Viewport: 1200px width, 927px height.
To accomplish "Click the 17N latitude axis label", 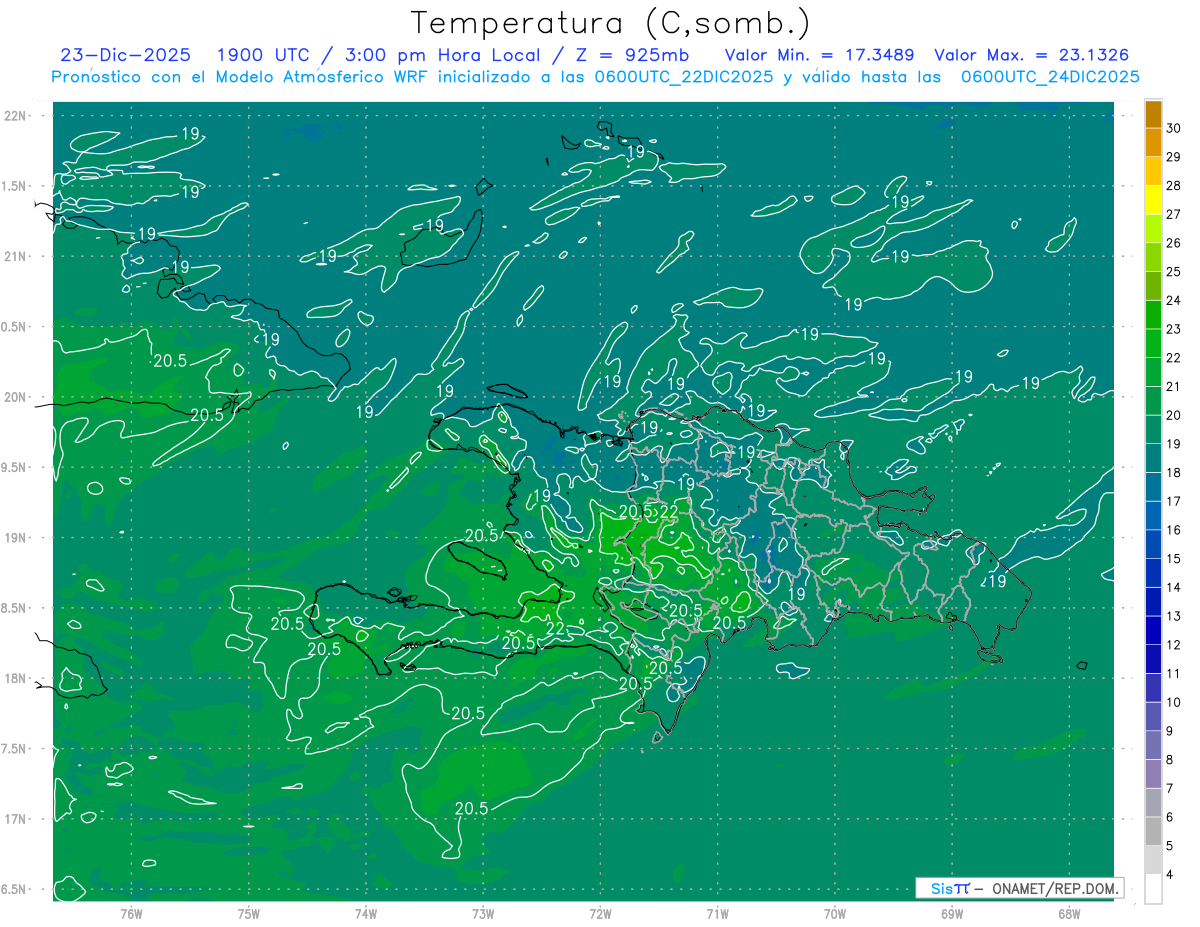I will pyautogui.click(x=17, y=819).
